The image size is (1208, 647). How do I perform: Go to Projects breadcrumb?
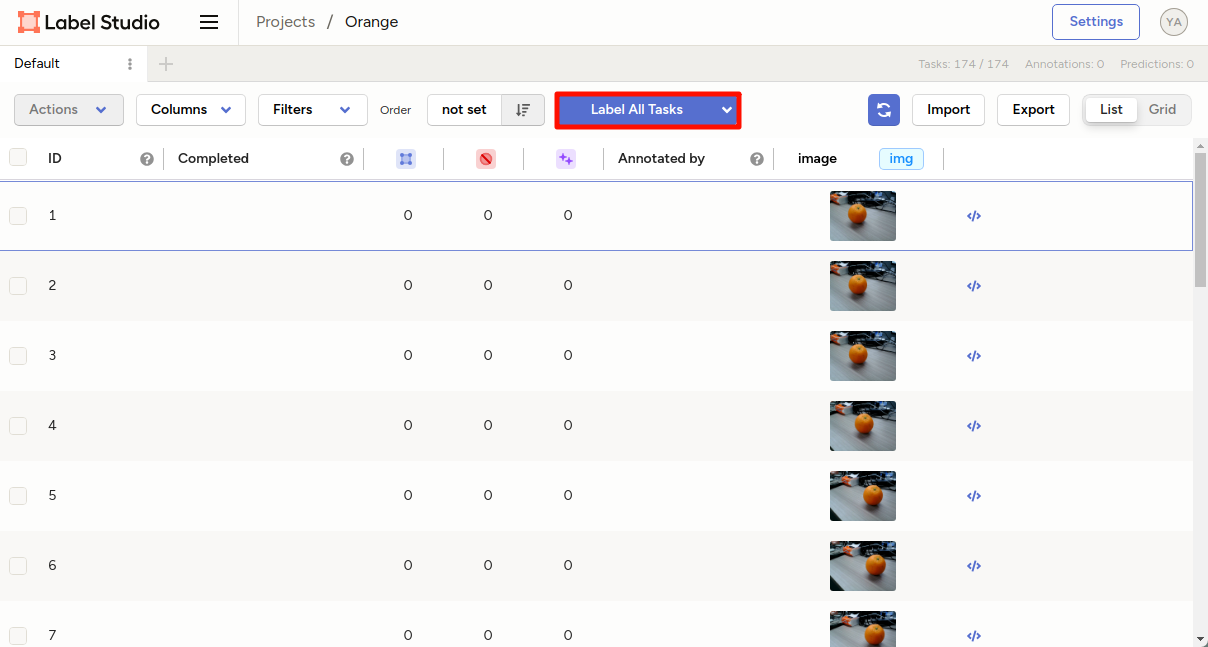pyautogui.click(x=286, y=22)
